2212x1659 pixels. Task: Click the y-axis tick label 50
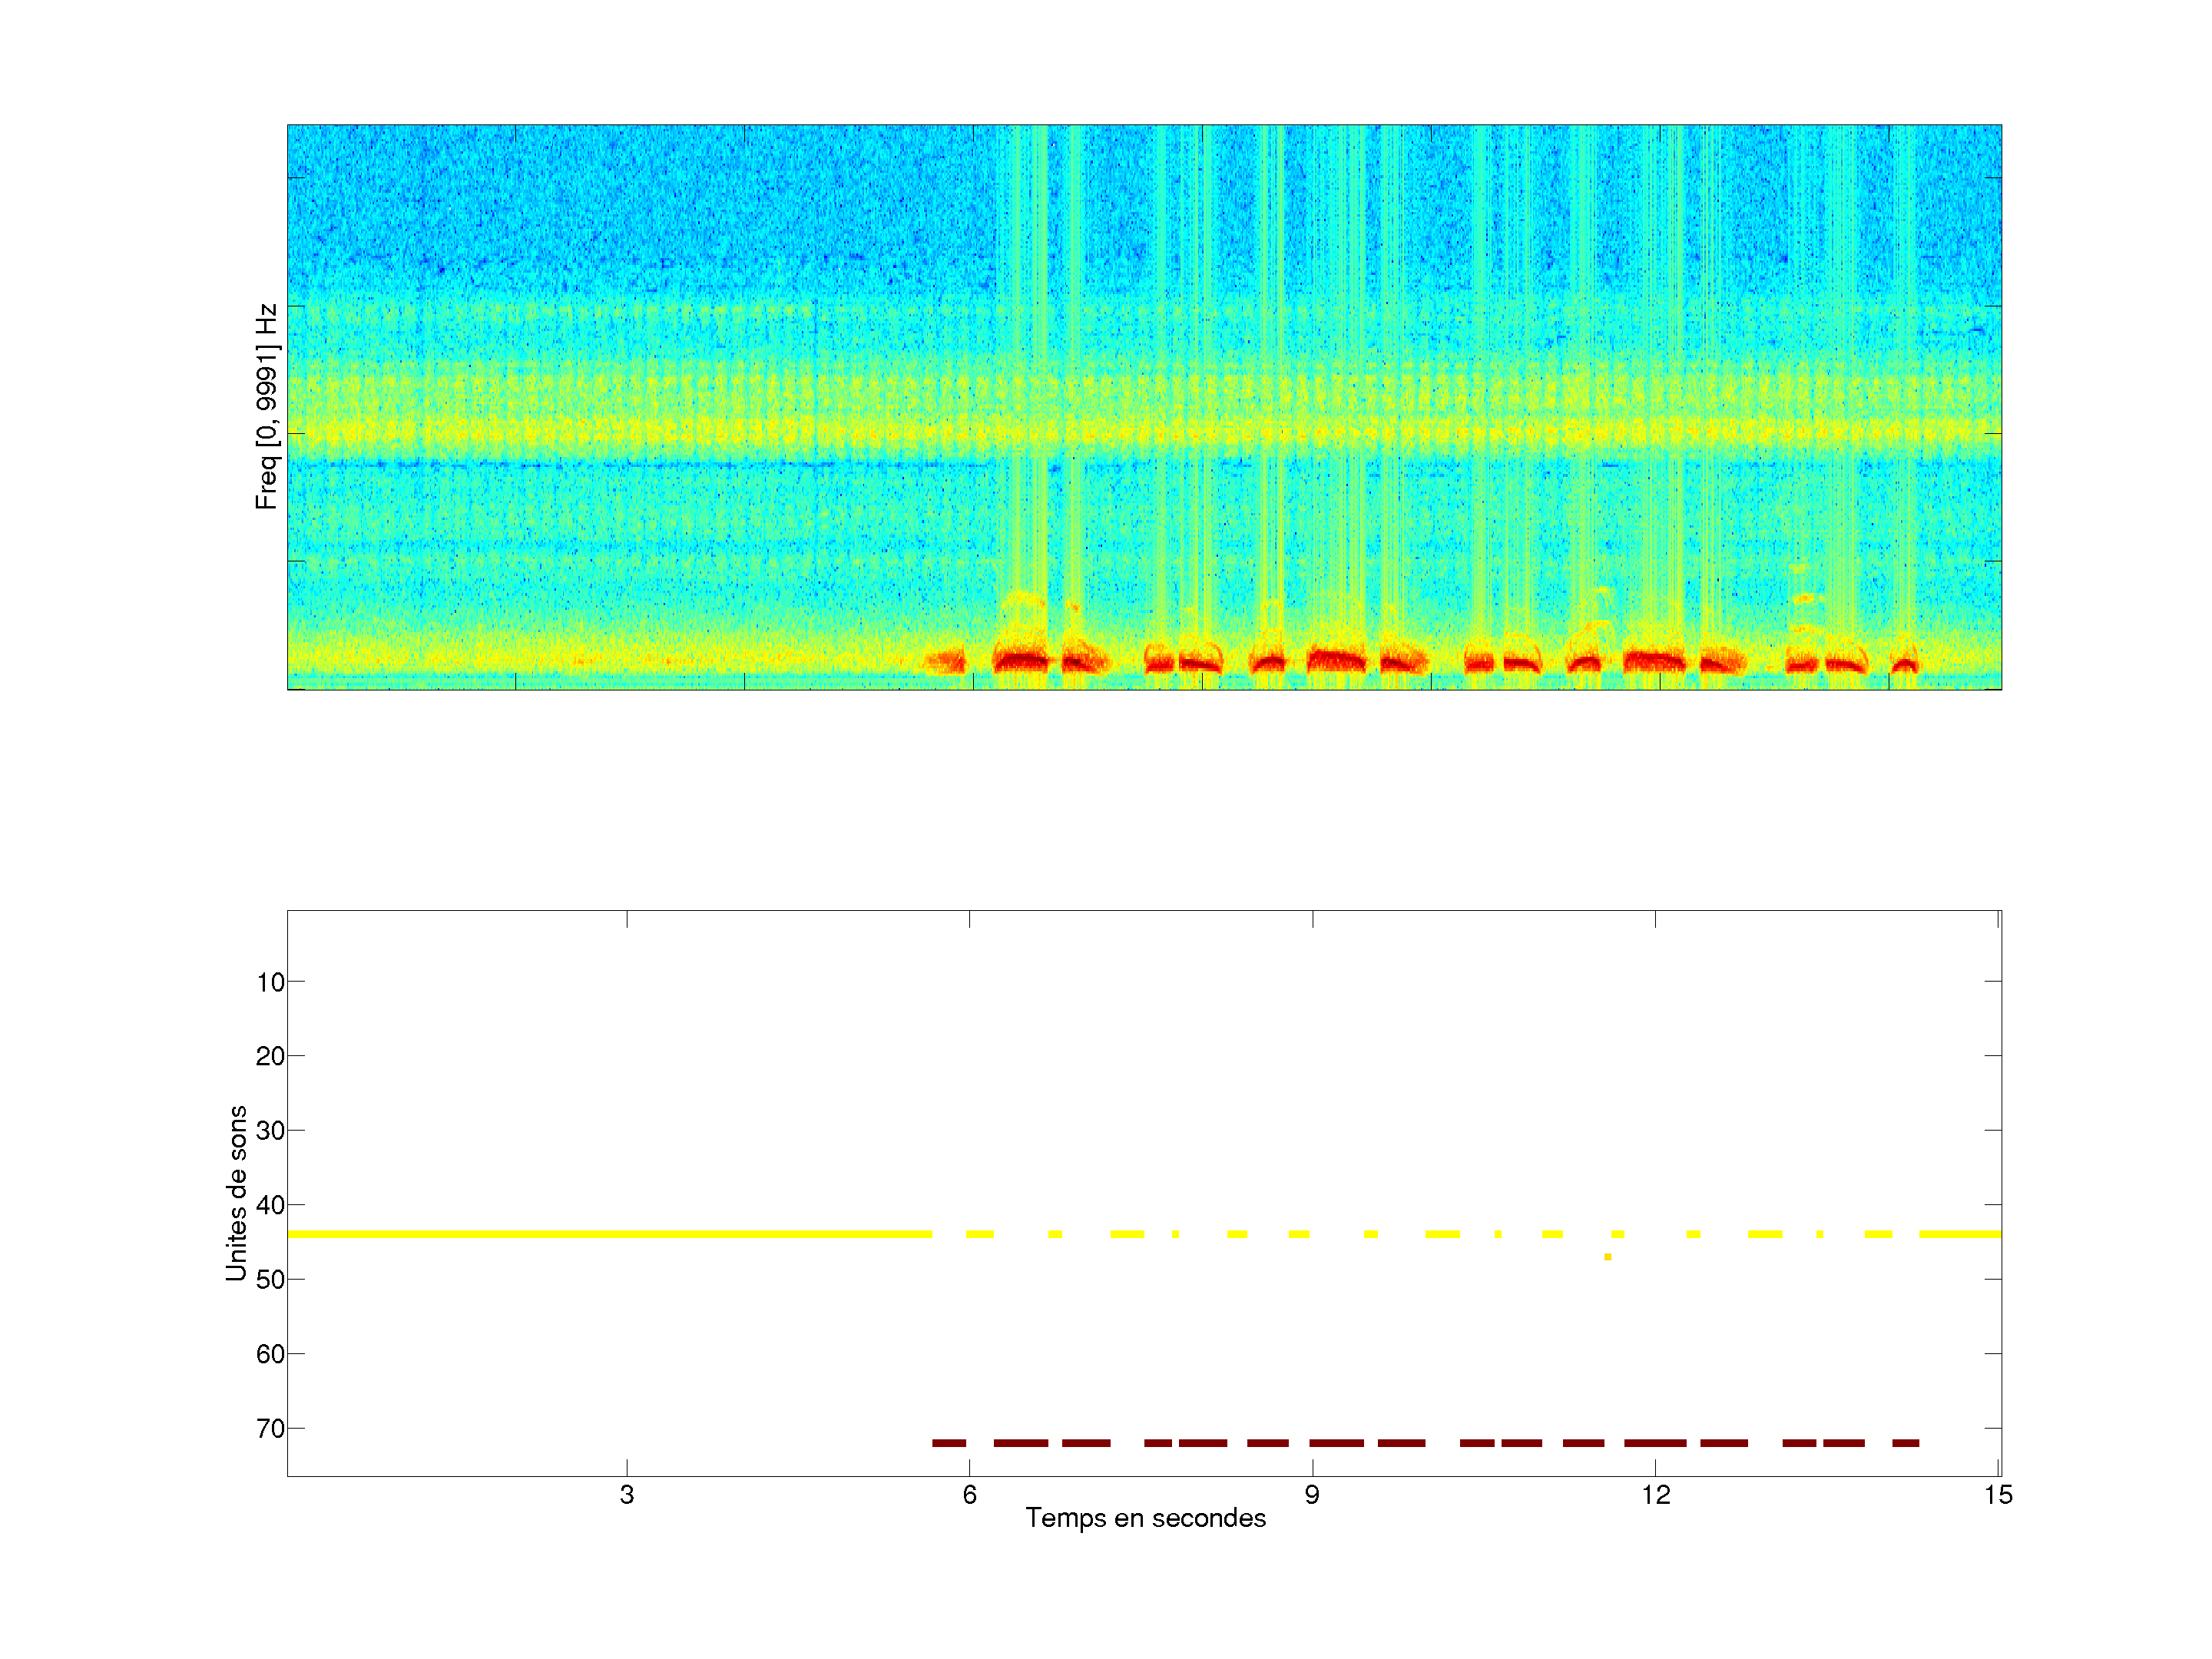(270, 1280)
